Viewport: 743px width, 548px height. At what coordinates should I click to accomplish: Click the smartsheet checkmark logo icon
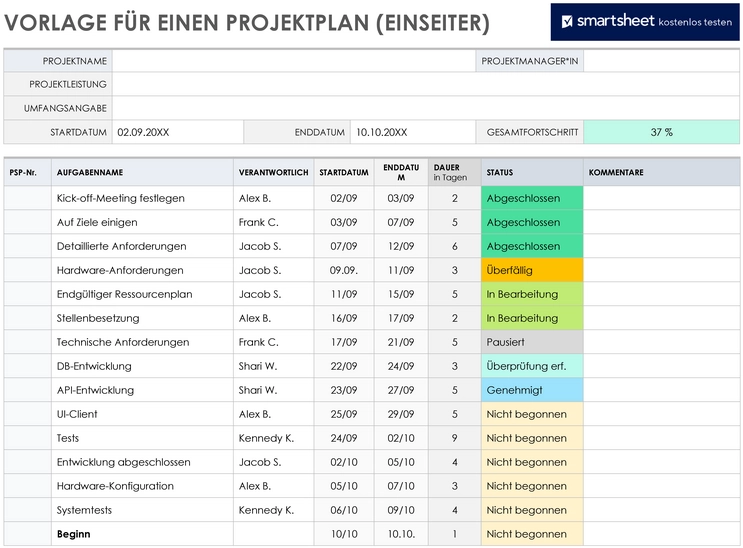pyautogui.click(x=567, y=22)
